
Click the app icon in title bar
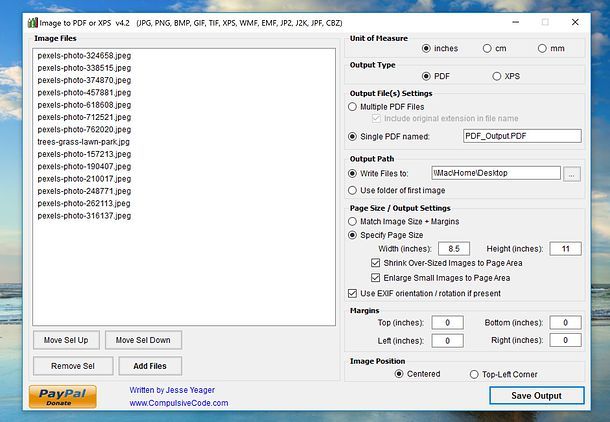pos(33,23)
